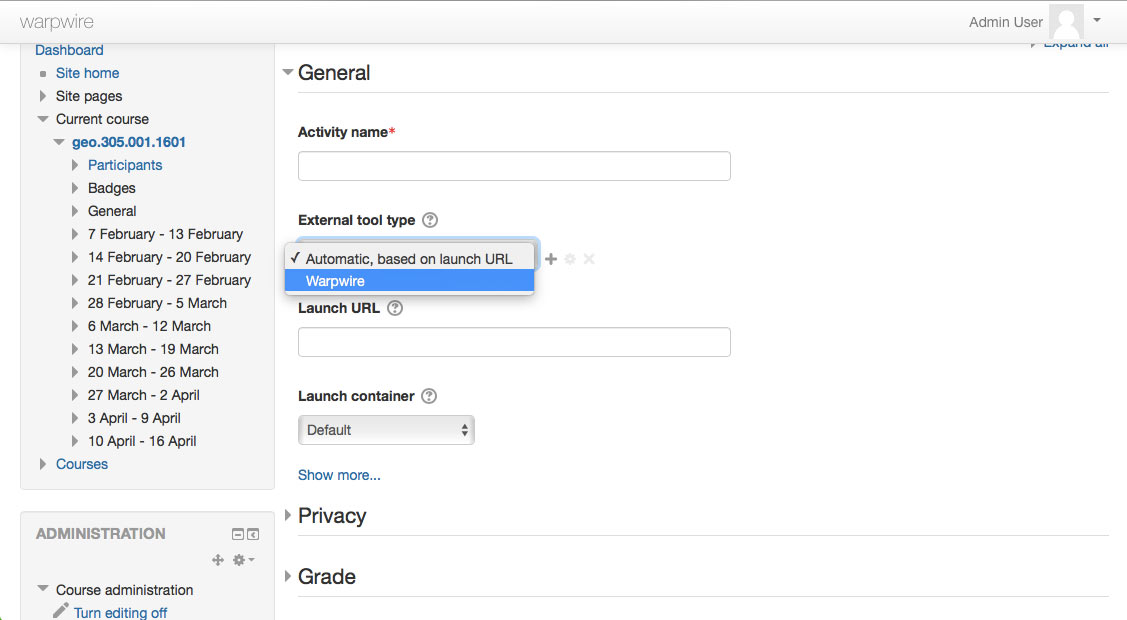Open the user menu arrow

tap(1097, 20)
